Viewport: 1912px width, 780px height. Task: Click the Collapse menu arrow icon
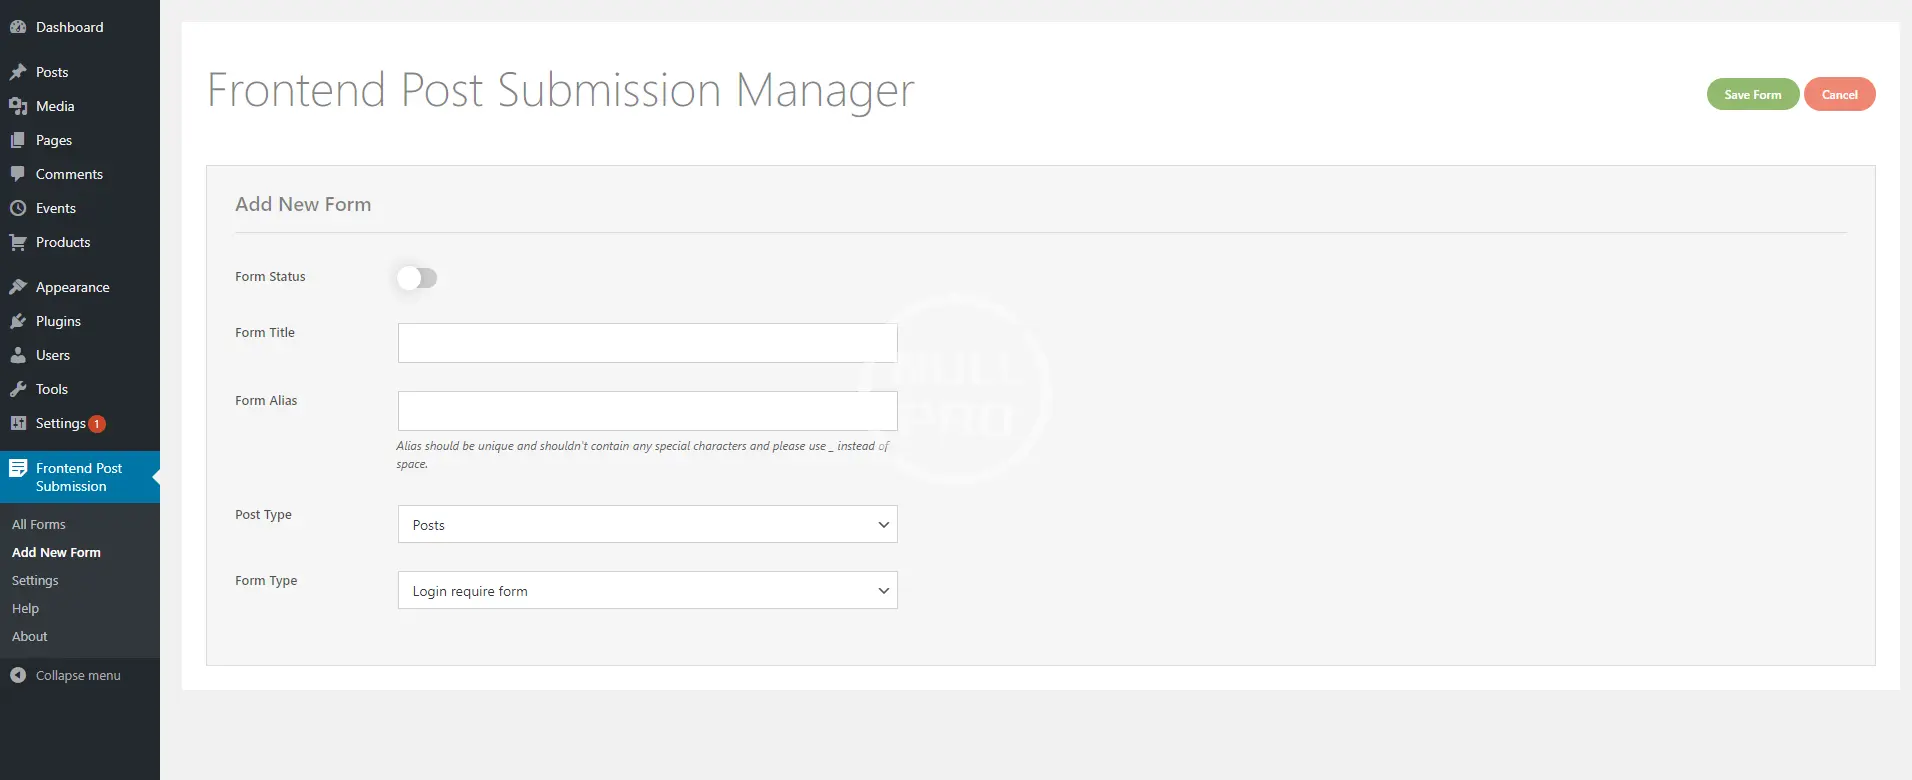tap(18, 675)
